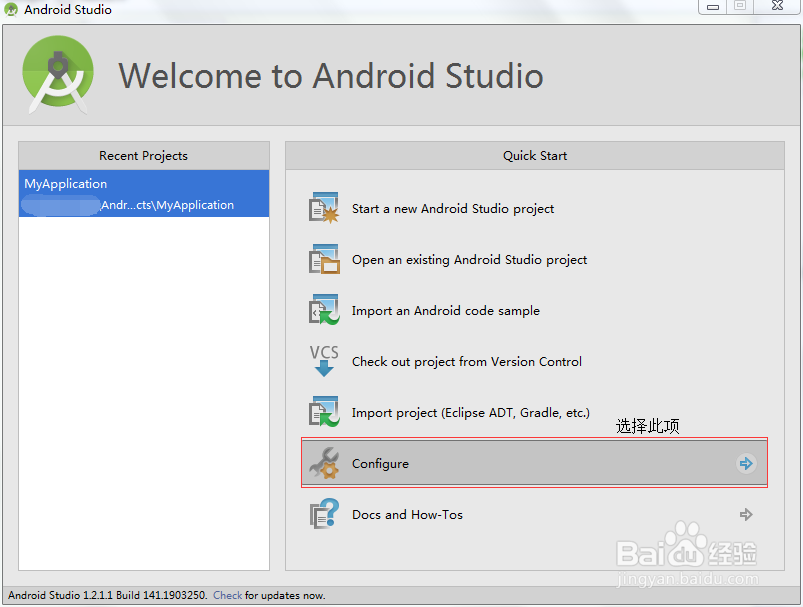Click the Docs question mark icon

(324, 514)
